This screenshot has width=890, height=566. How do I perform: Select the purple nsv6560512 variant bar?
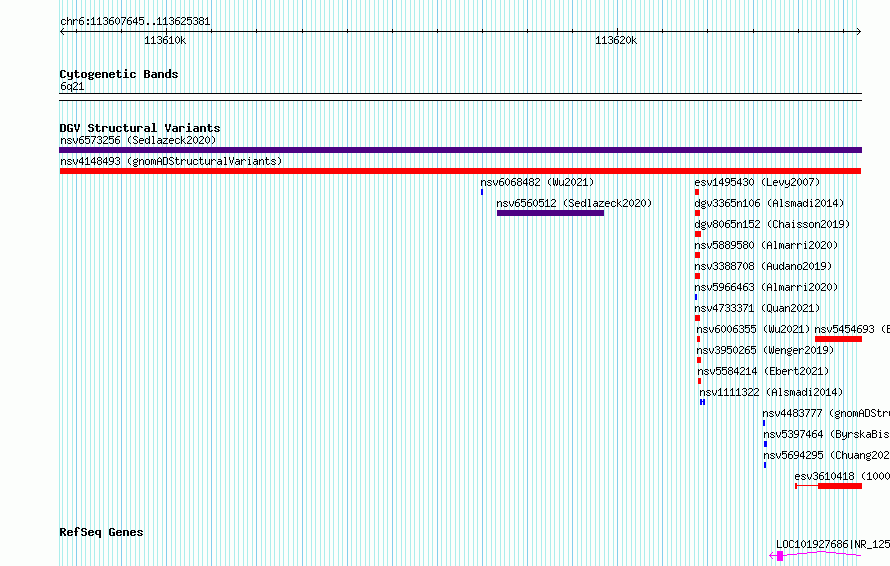pos(550,213)
